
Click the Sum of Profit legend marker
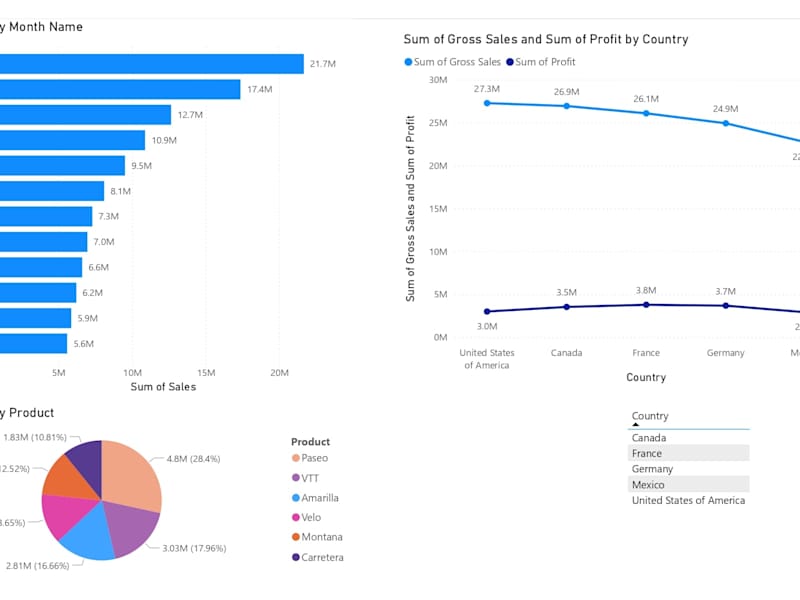[x=510, y=62]
